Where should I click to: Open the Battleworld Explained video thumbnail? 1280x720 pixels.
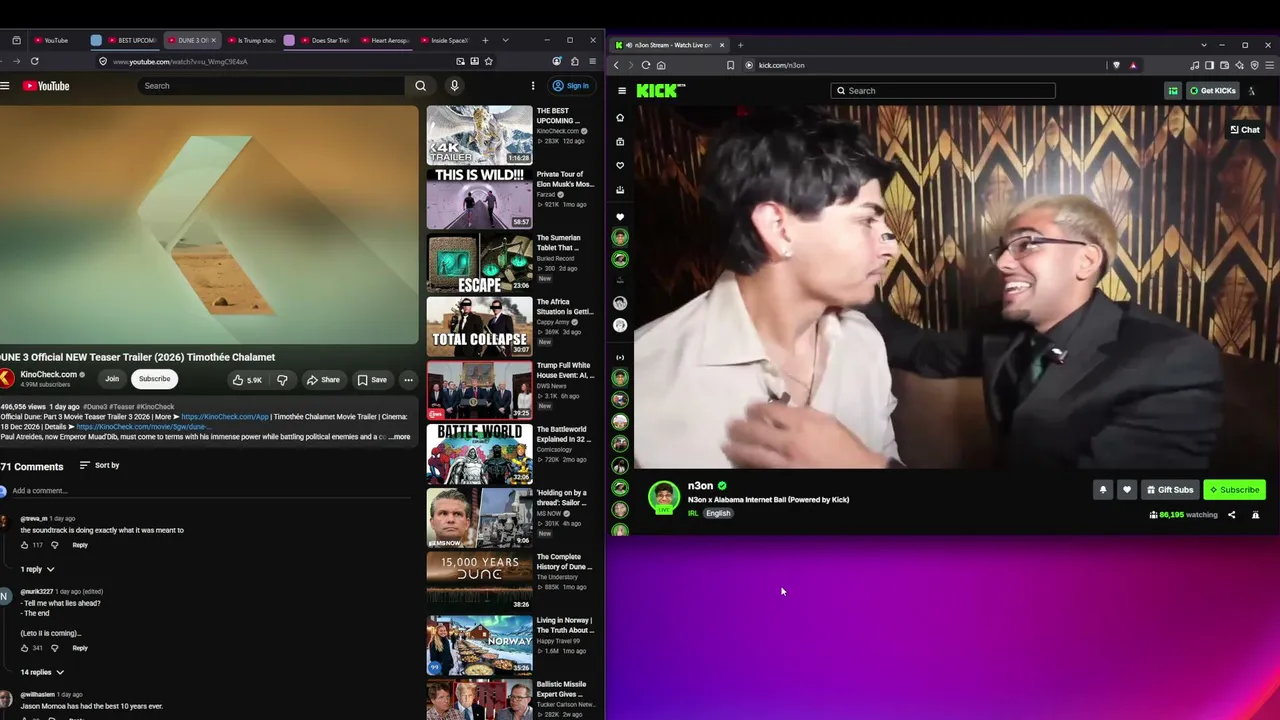[x=480, y=454]
